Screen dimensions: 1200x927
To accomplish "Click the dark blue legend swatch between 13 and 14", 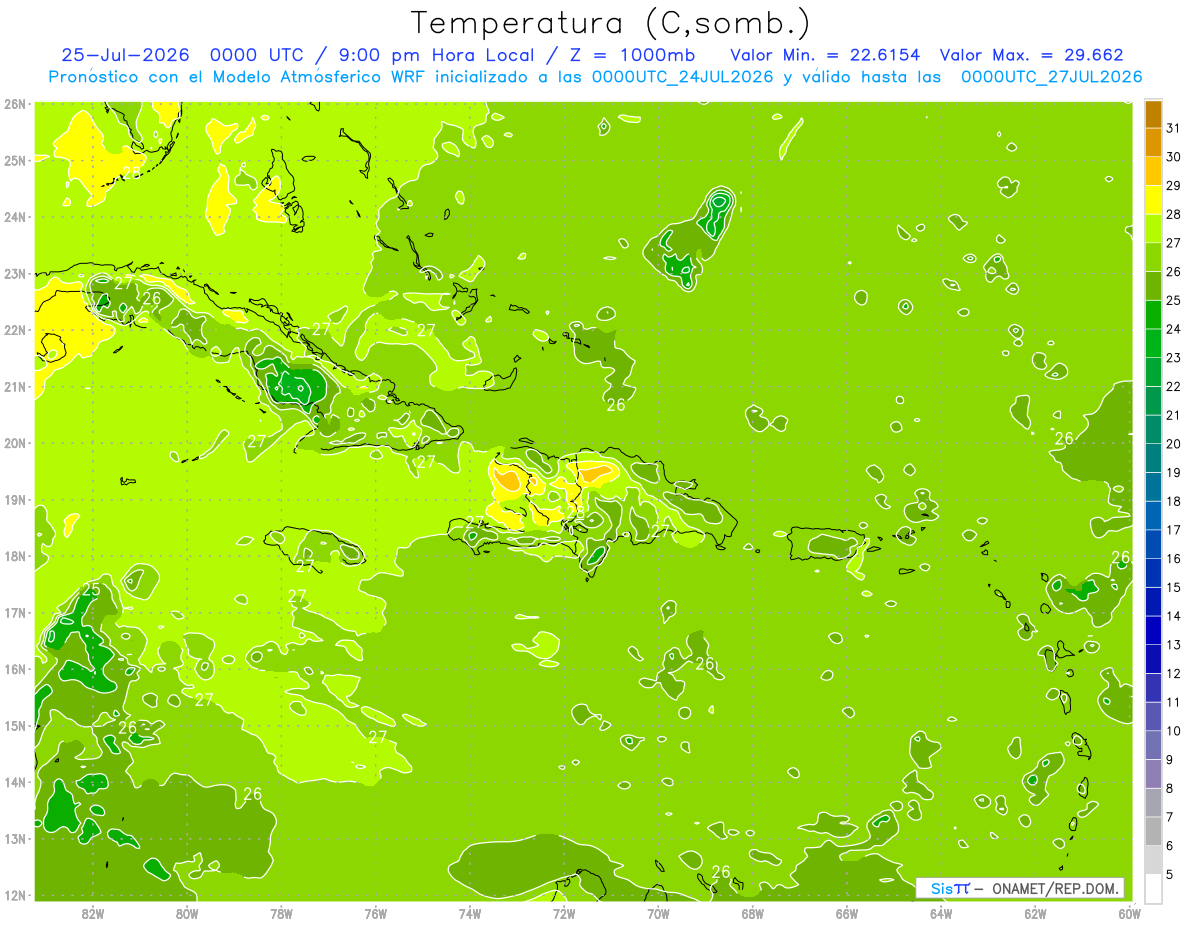I will (1153, 630).
